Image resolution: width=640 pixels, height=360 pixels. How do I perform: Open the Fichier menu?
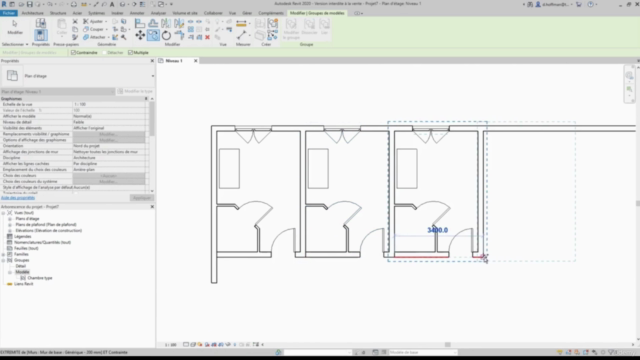pyautogui.click(x=9, y=13)
